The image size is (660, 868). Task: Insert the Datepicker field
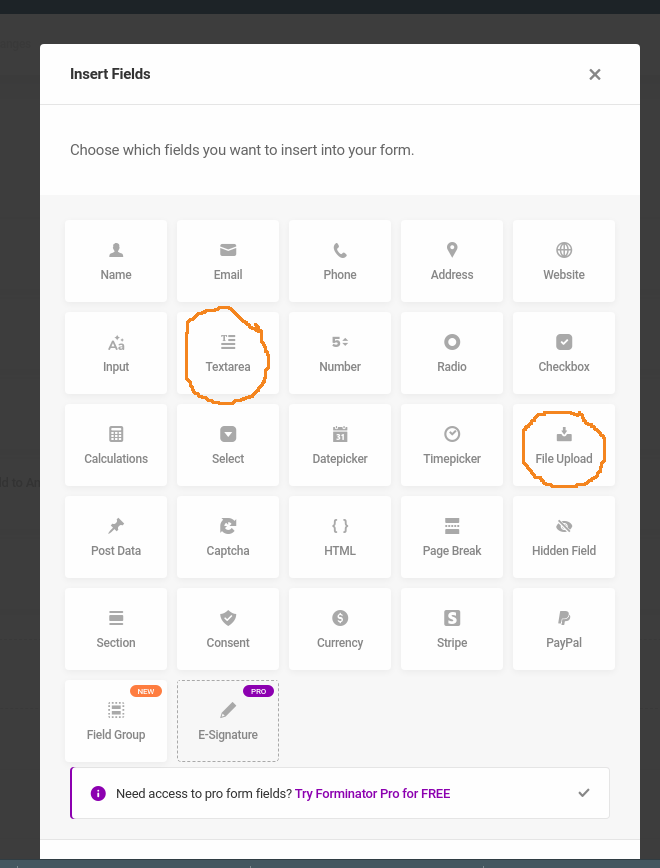[340, 445]
